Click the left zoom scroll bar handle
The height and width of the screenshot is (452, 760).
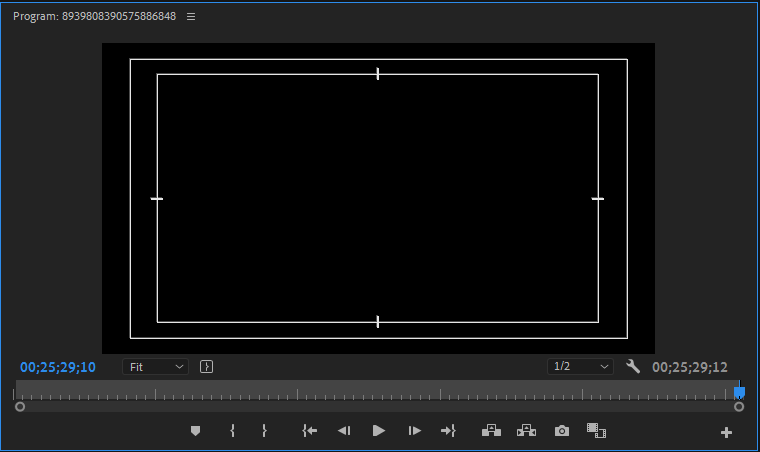click(20, 407)
